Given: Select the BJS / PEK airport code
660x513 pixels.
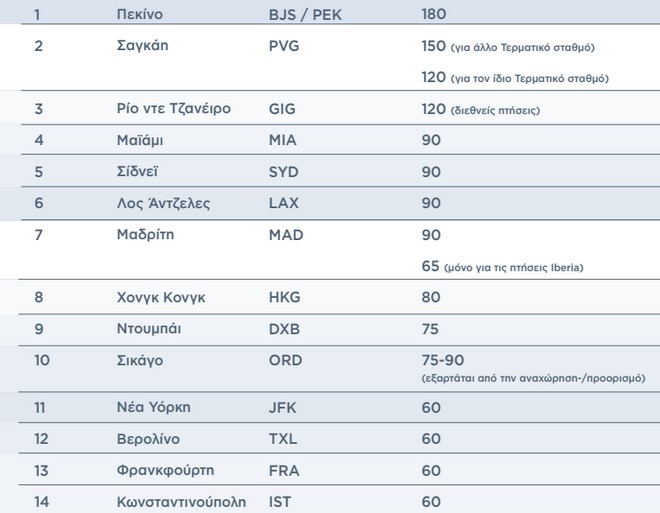Looking at the screenshot, I should (310, 15).
